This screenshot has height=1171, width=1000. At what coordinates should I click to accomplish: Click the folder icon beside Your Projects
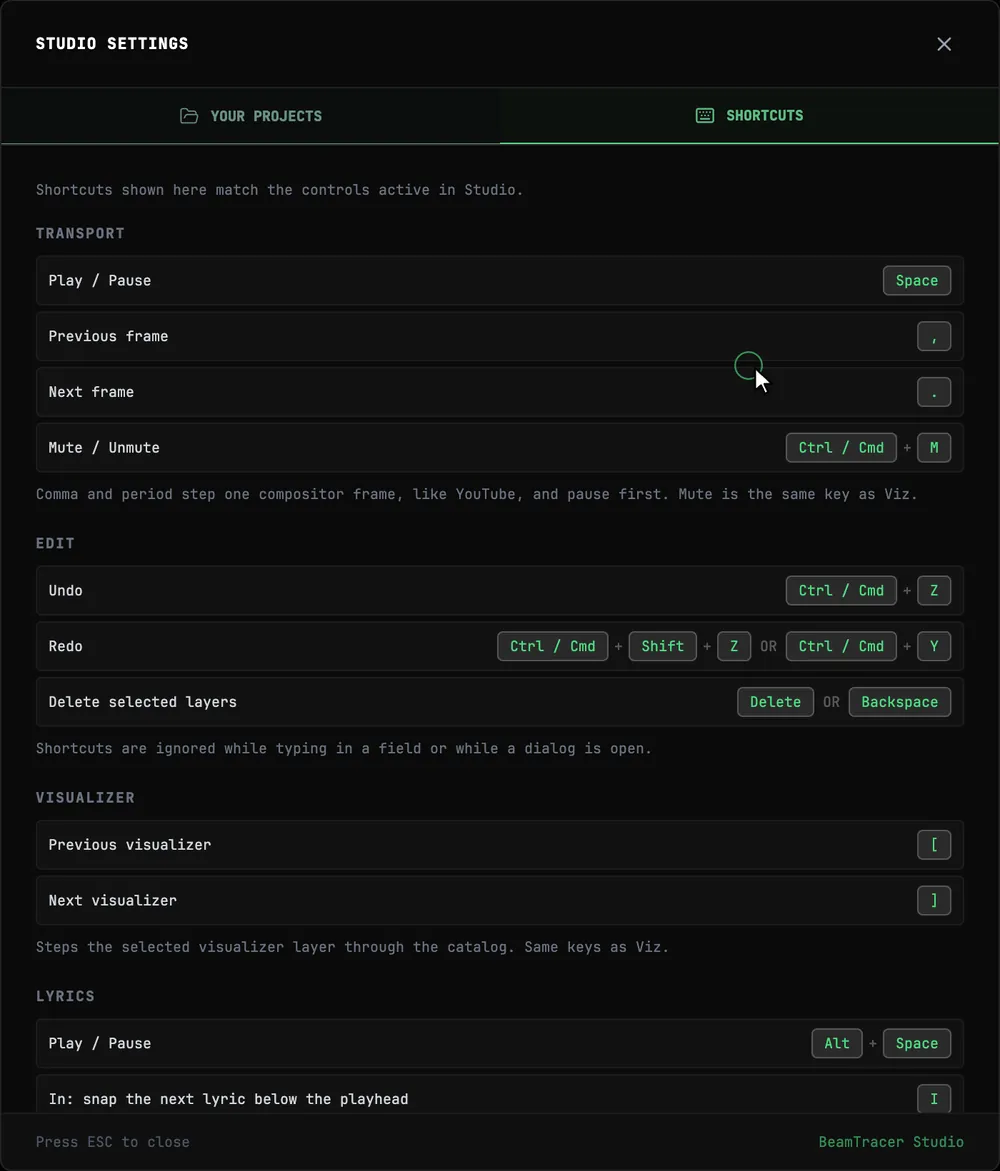pyautogui.click(x=189, y=116)
